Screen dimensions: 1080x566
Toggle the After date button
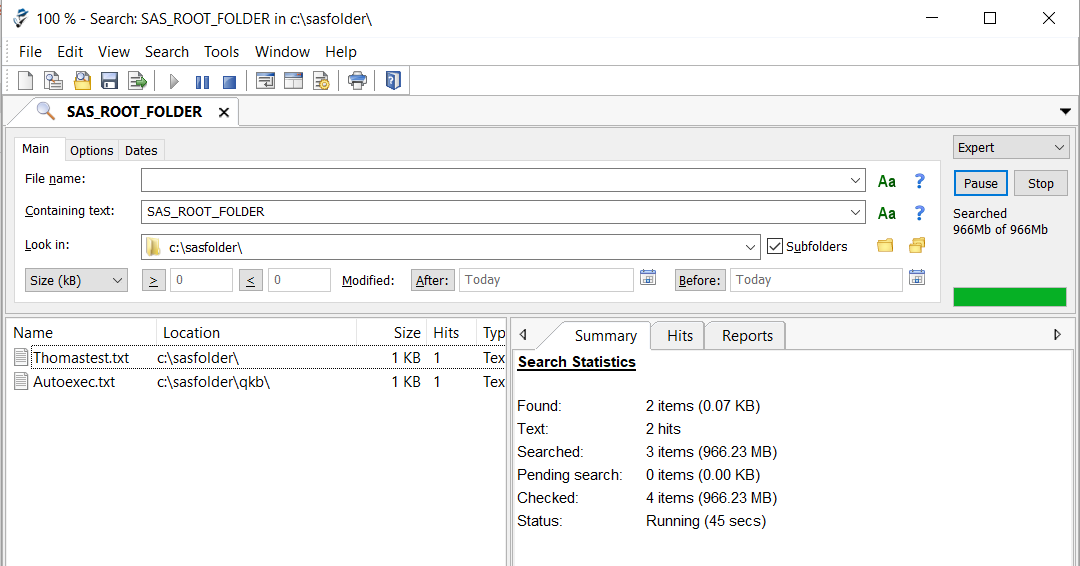(x=432, y=281)
